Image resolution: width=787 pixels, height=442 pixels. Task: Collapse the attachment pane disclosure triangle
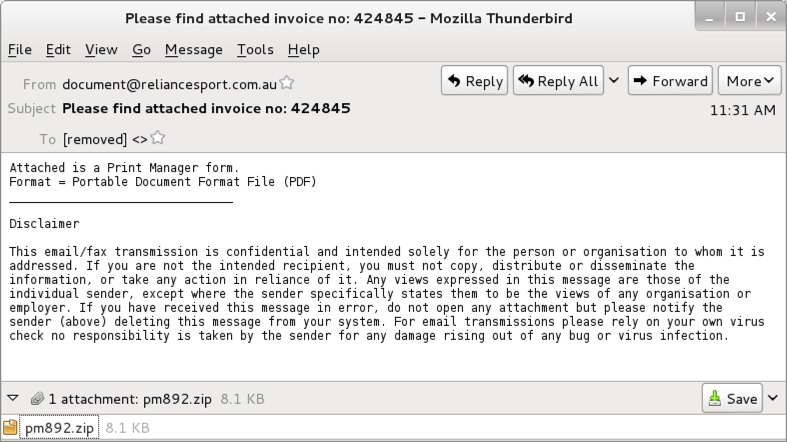pos(13,398)
